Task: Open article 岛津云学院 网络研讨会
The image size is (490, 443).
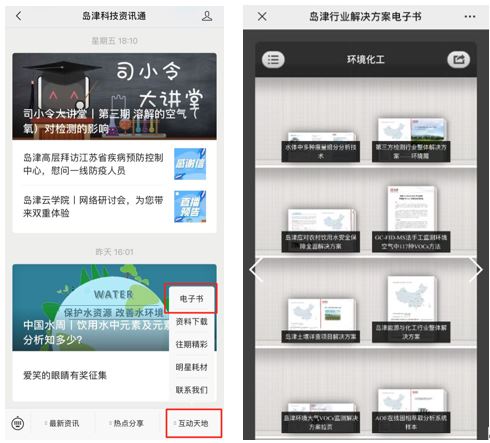Action: 114,207
